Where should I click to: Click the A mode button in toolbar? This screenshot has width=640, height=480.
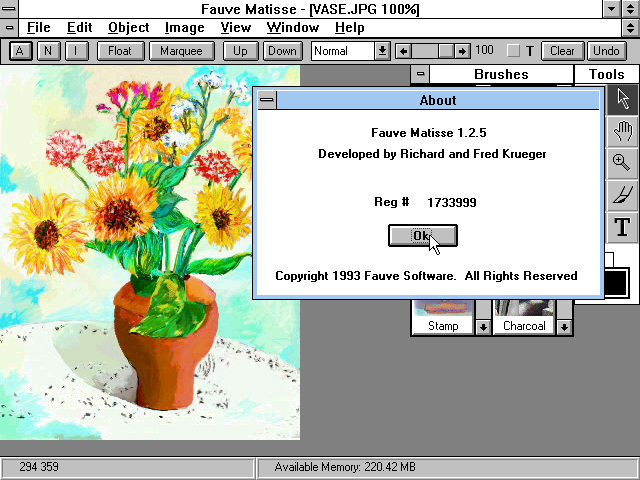click(x=21, y=51)
